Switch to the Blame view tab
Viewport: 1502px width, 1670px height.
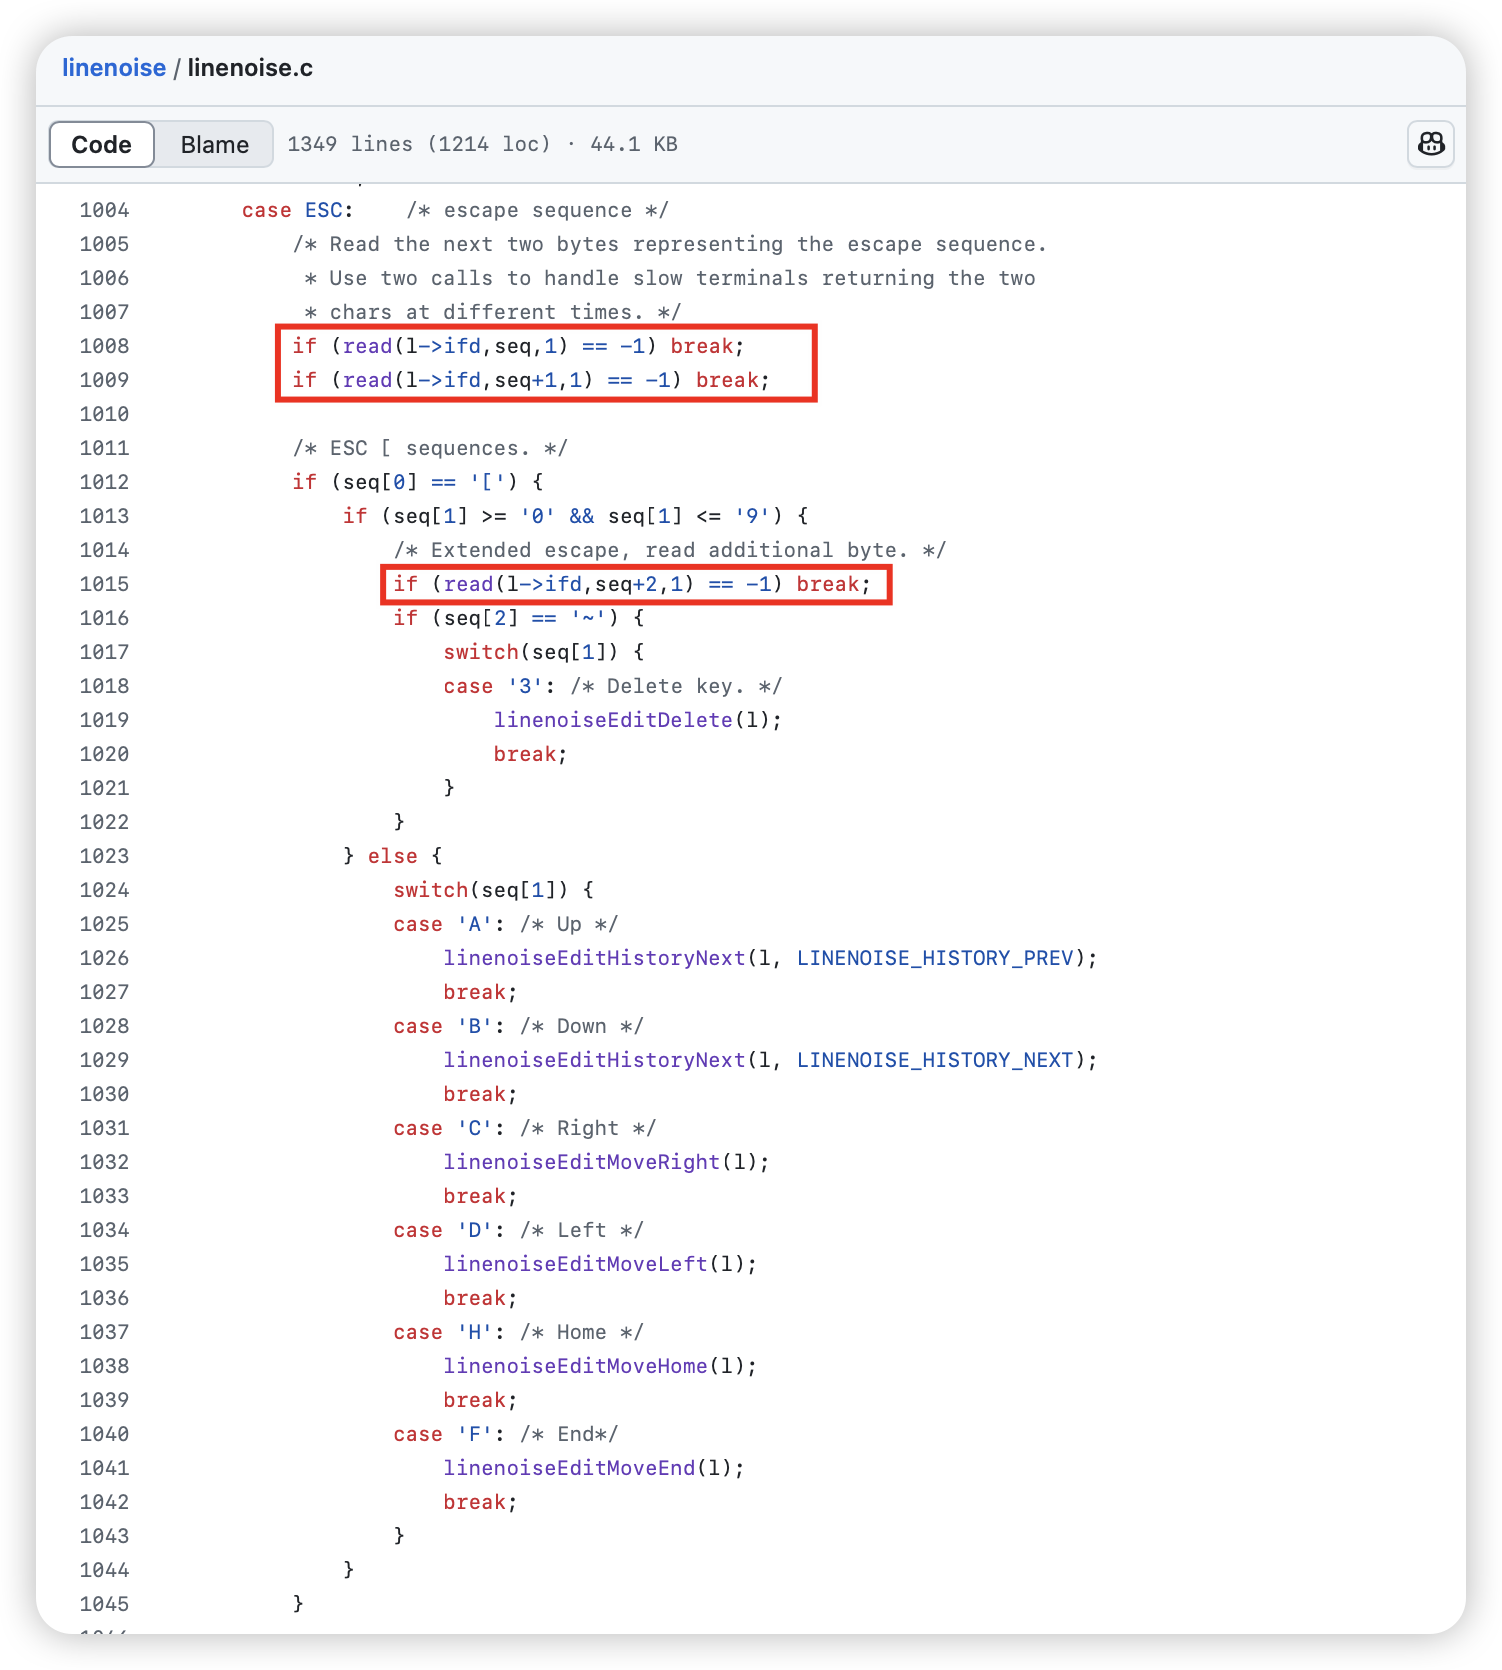[x=214, y=145]
